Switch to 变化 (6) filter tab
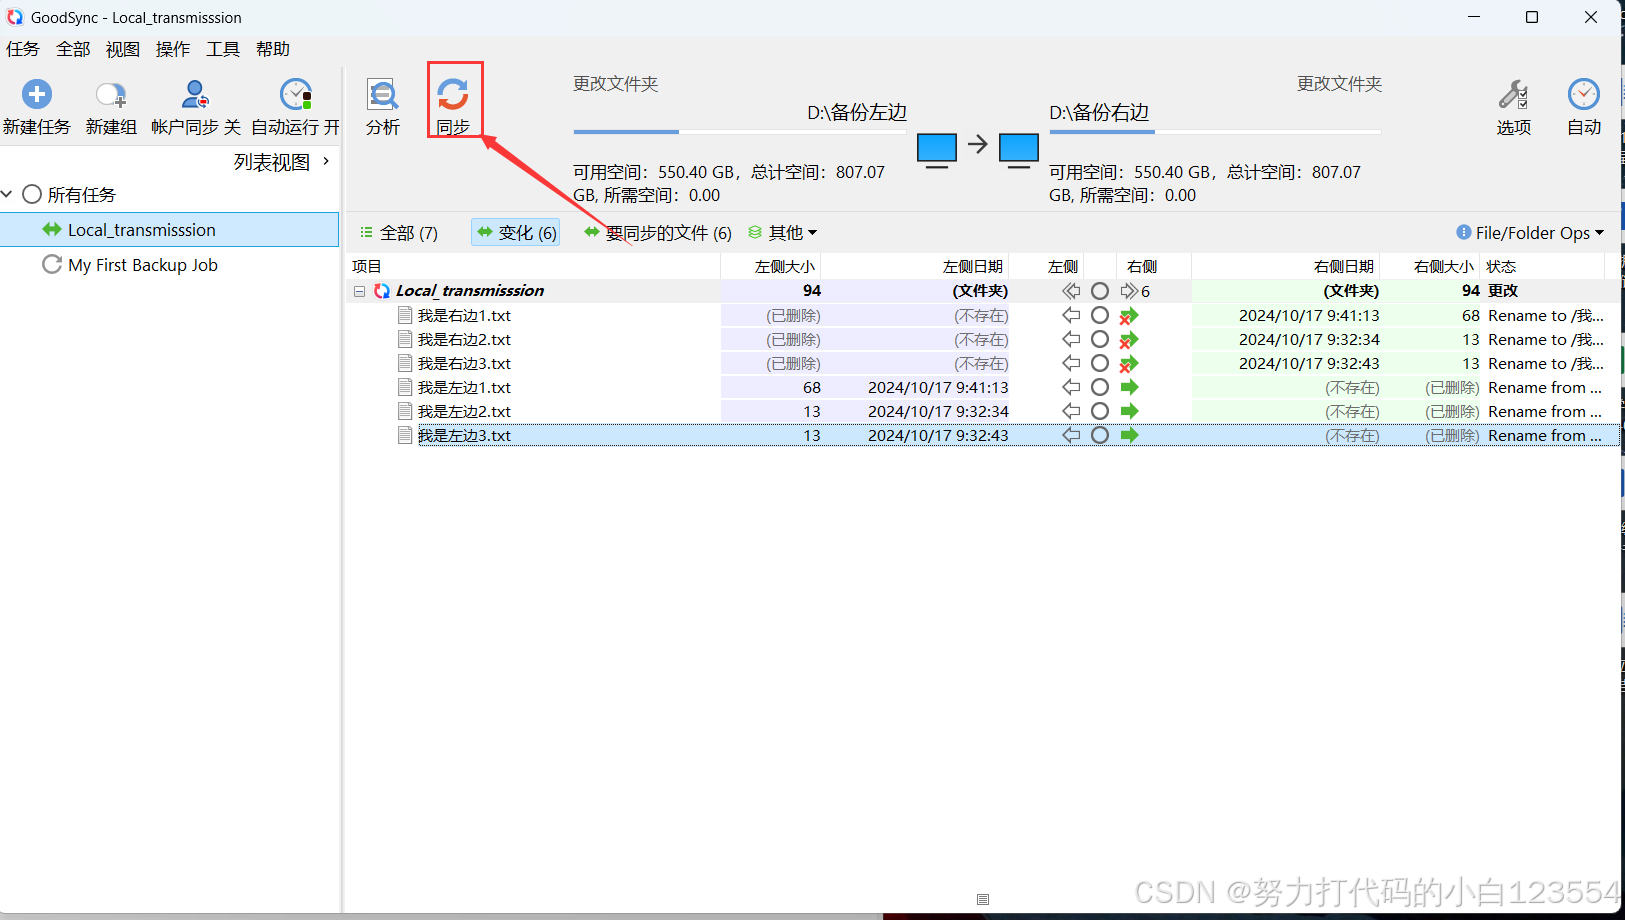This screenshot has height=920, width=1625. click(x=516, y=233)
